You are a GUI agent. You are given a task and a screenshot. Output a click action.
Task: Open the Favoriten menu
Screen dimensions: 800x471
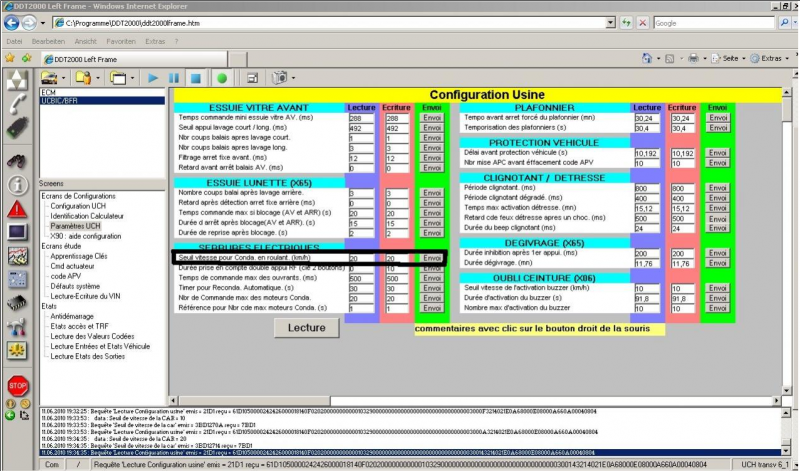(x=121, y=41)
